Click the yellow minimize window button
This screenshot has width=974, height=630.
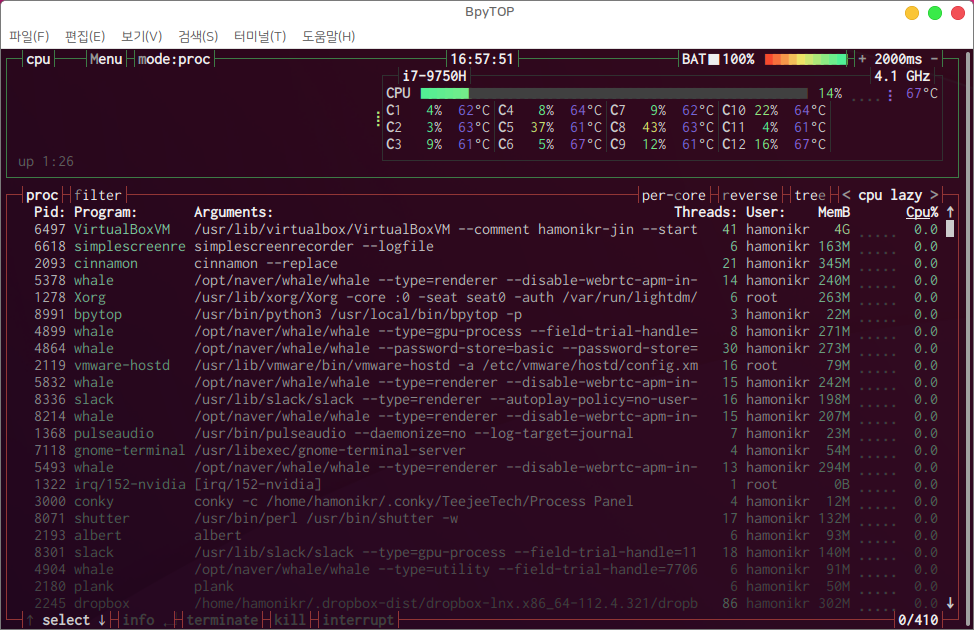(x=911, y=13)
